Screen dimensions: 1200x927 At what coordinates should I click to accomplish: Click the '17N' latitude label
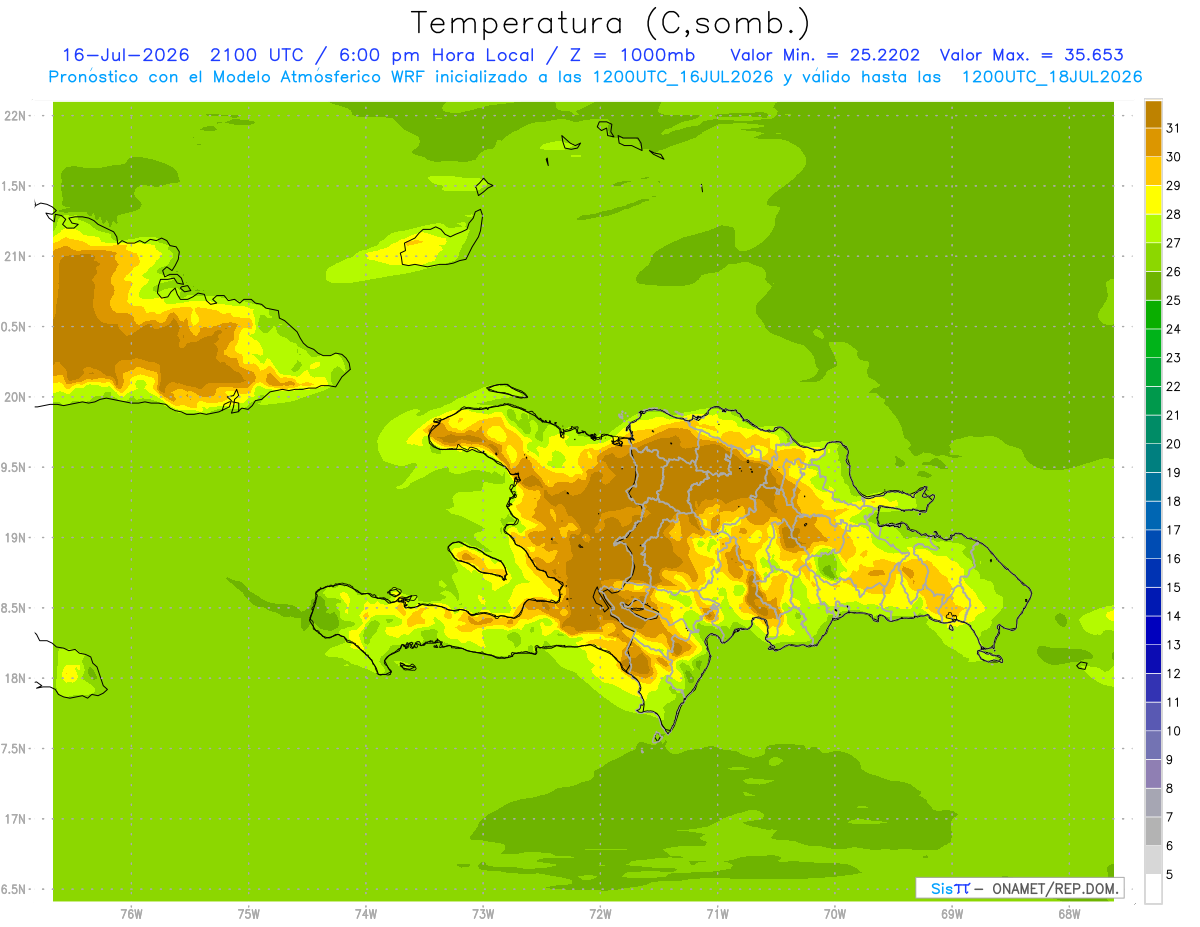pyautogui.click(x=16, y=819)
